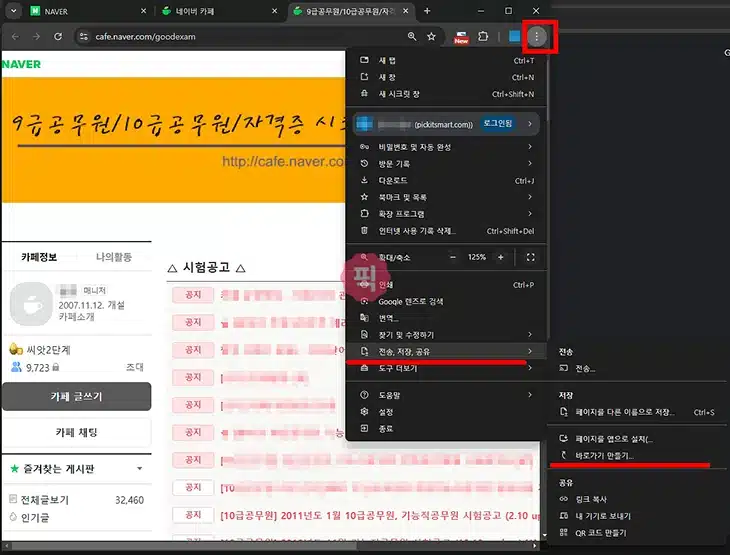This screenshot has width=730, height=555.
Task: Switch to the 네이버 카페 tab
Action: pos(210,11)
